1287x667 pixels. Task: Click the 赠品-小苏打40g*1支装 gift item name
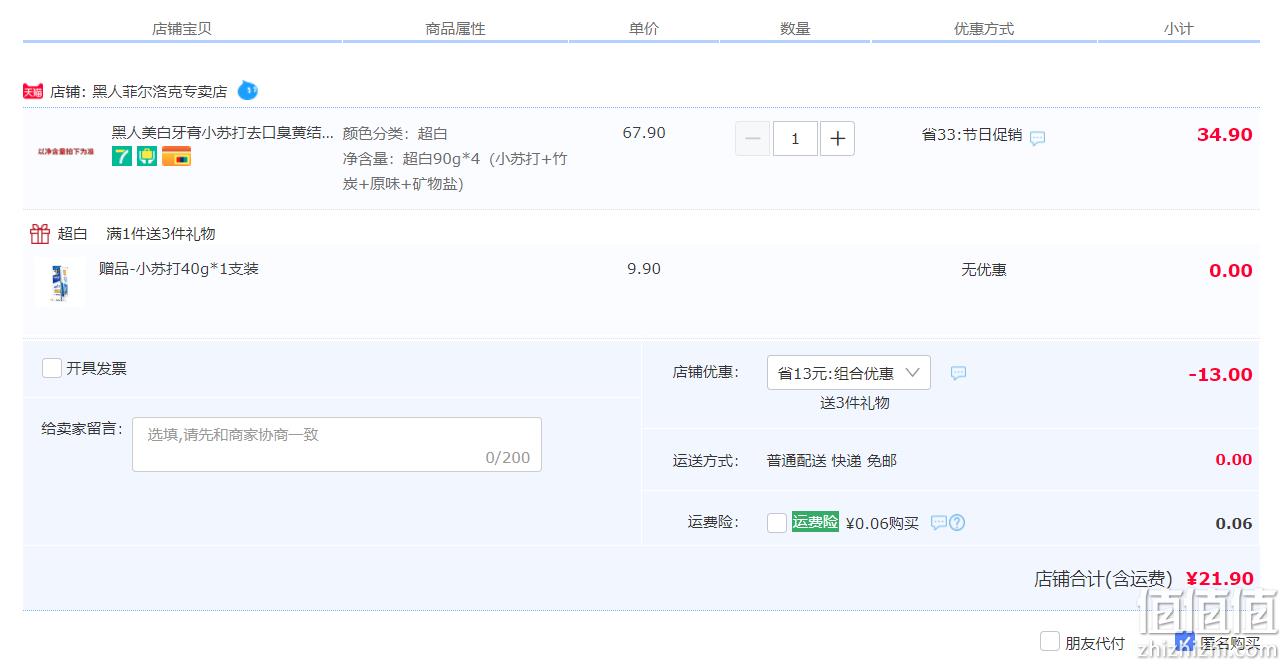(179, 269)
